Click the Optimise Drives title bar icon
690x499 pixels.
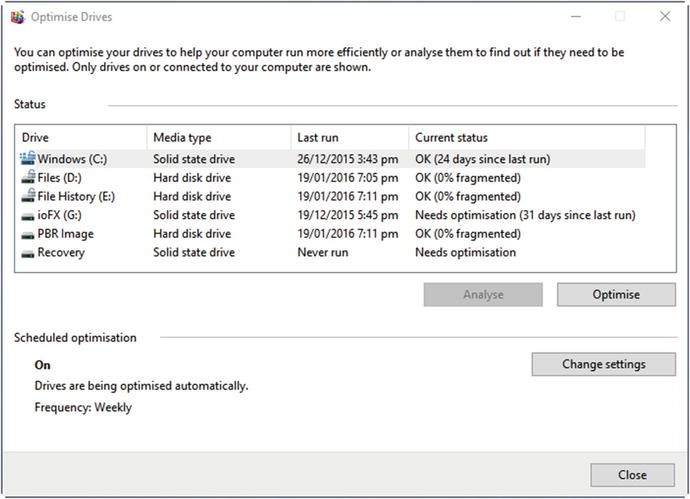[x=15, y=17]
